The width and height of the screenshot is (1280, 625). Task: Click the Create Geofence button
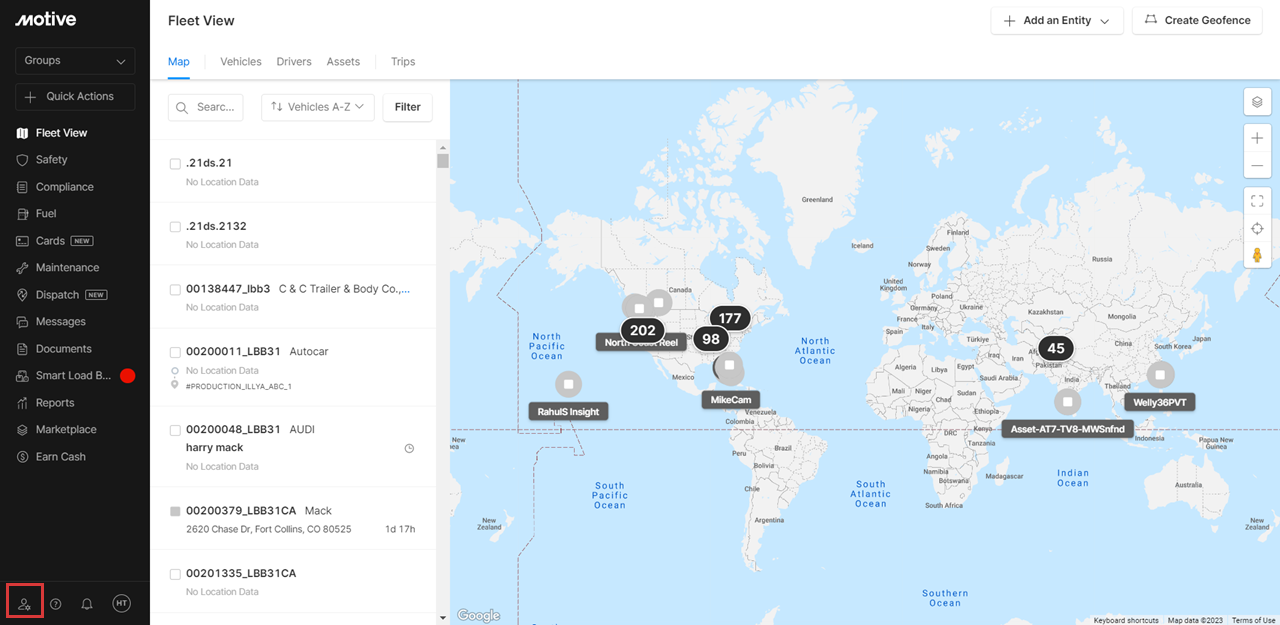click(1198, 20)
